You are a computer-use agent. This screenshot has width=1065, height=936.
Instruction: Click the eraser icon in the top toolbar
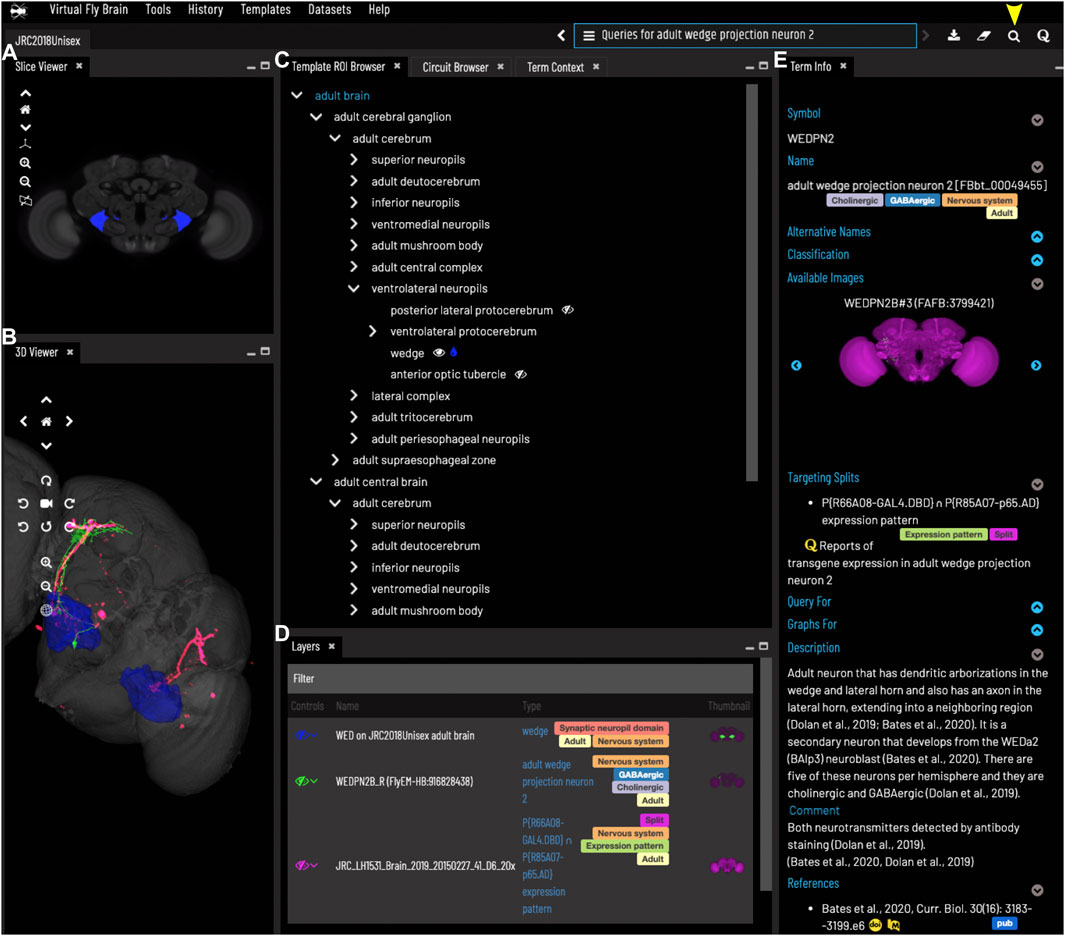983,35
